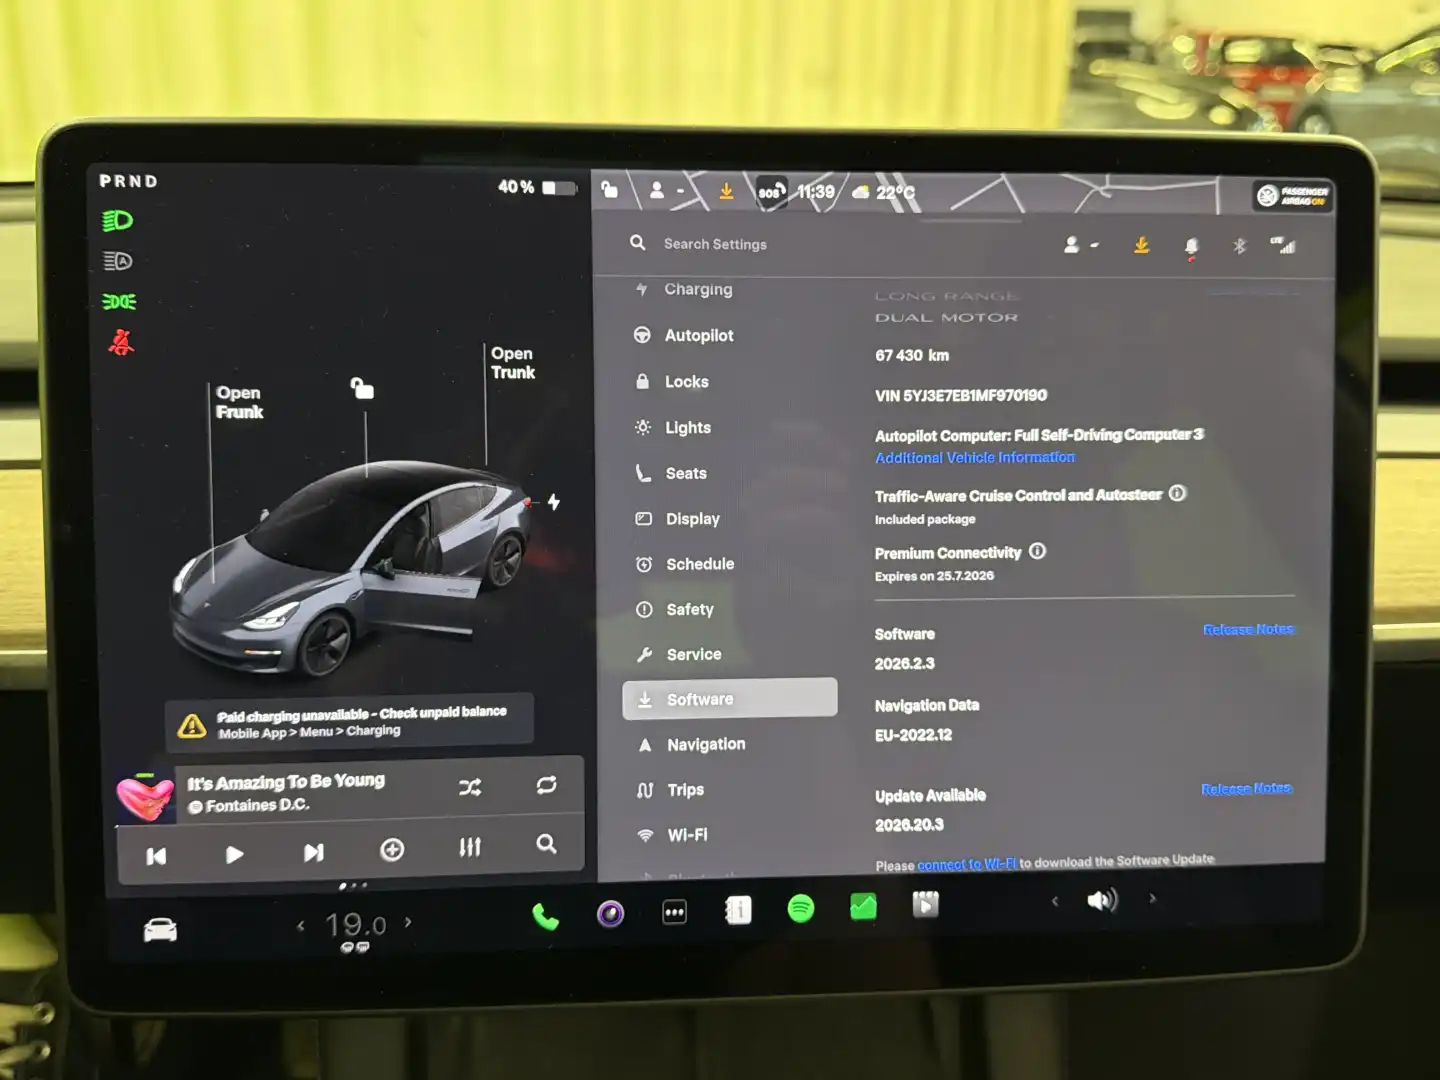Toggle repeat in the media player
Viewport: 1440px width, 1080px height.
point(546,785)
